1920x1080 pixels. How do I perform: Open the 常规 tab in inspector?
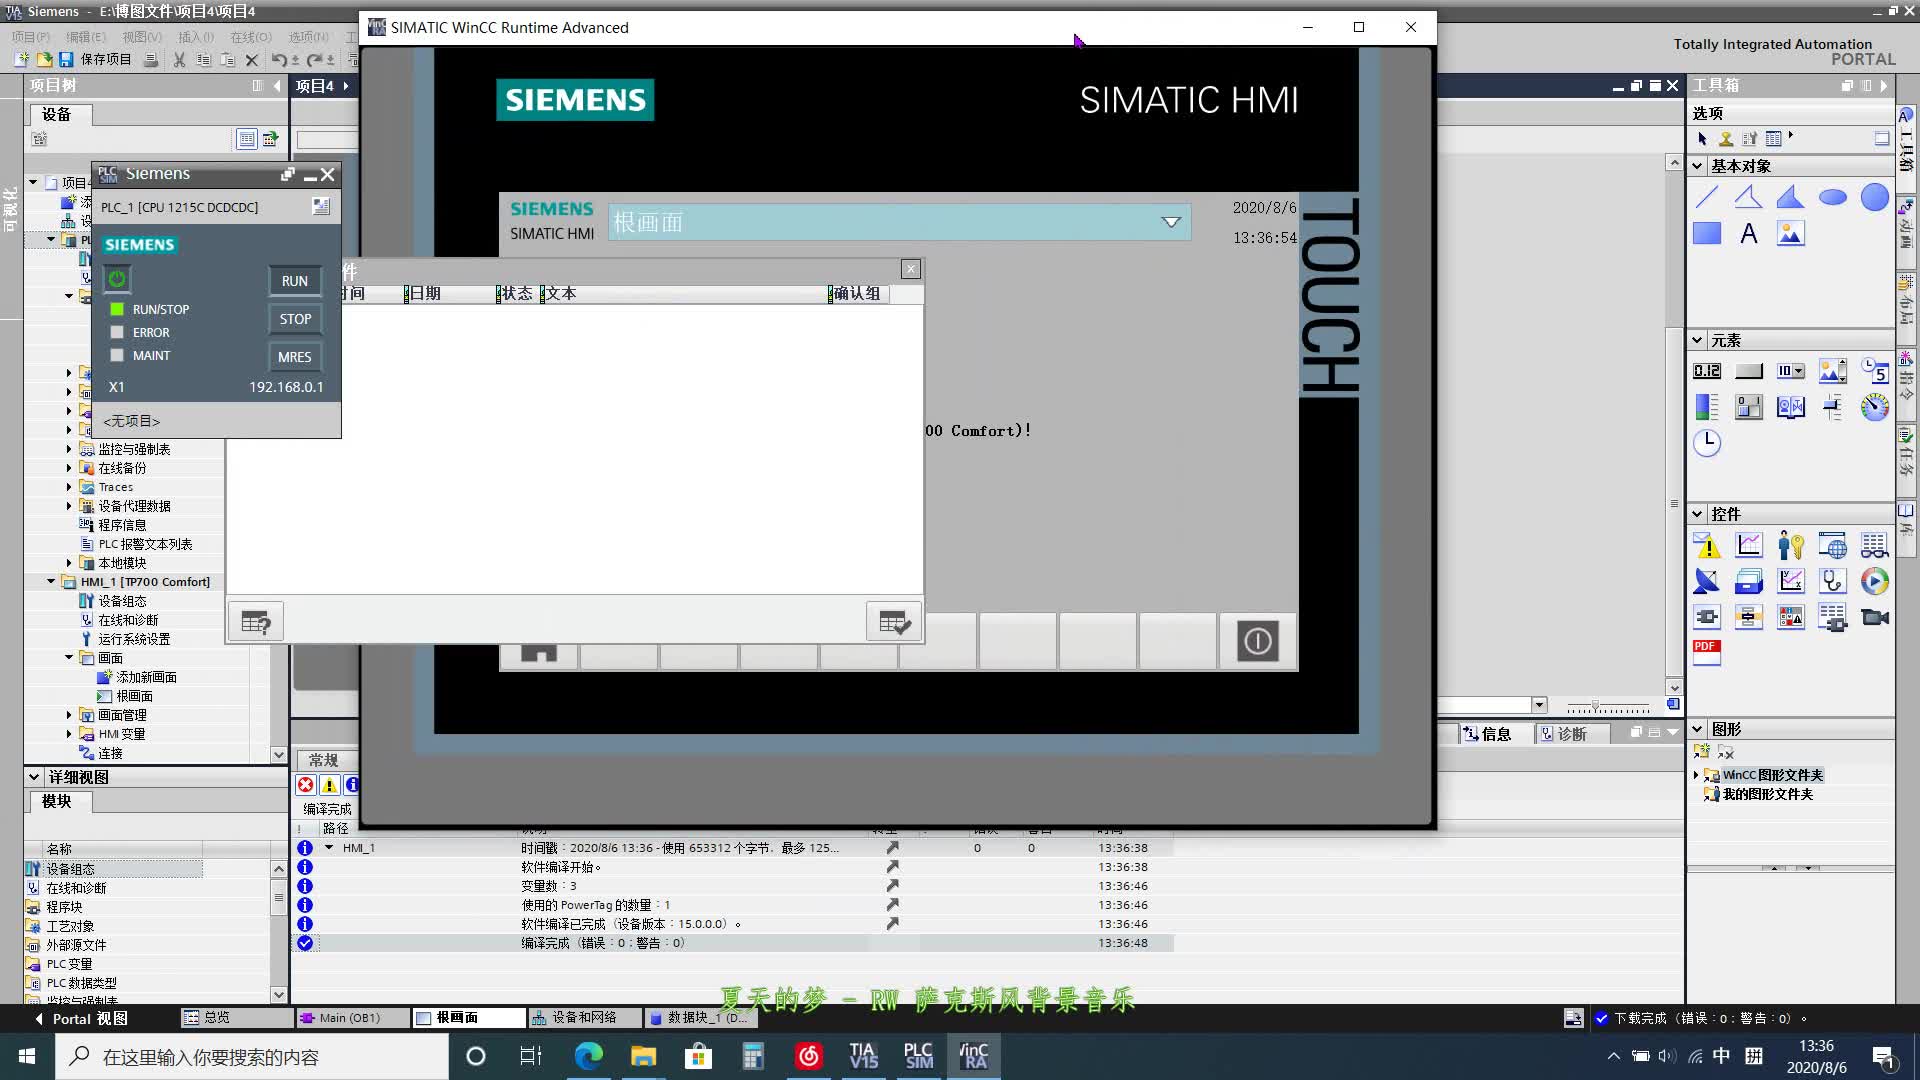[323, 760]
